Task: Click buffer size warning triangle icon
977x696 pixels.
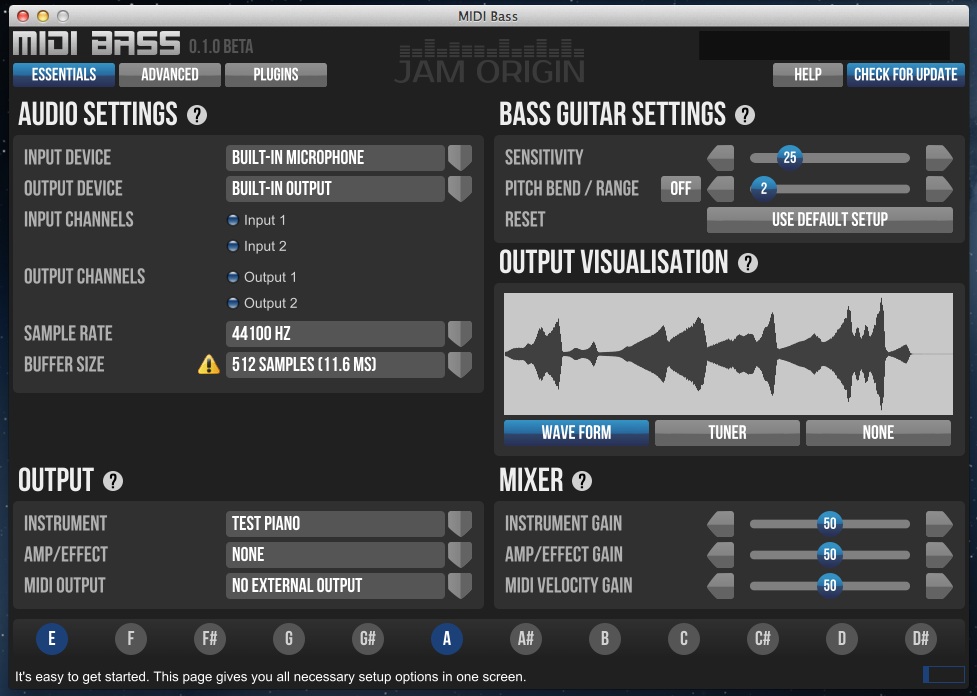Action: coord(209,365)
